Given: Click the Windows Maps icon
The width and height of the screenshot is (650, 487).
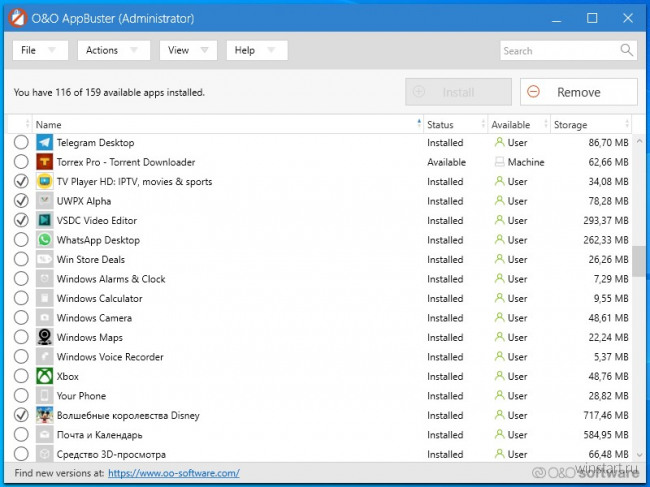Looking at the screenshot, I should (x=44, y=337).
